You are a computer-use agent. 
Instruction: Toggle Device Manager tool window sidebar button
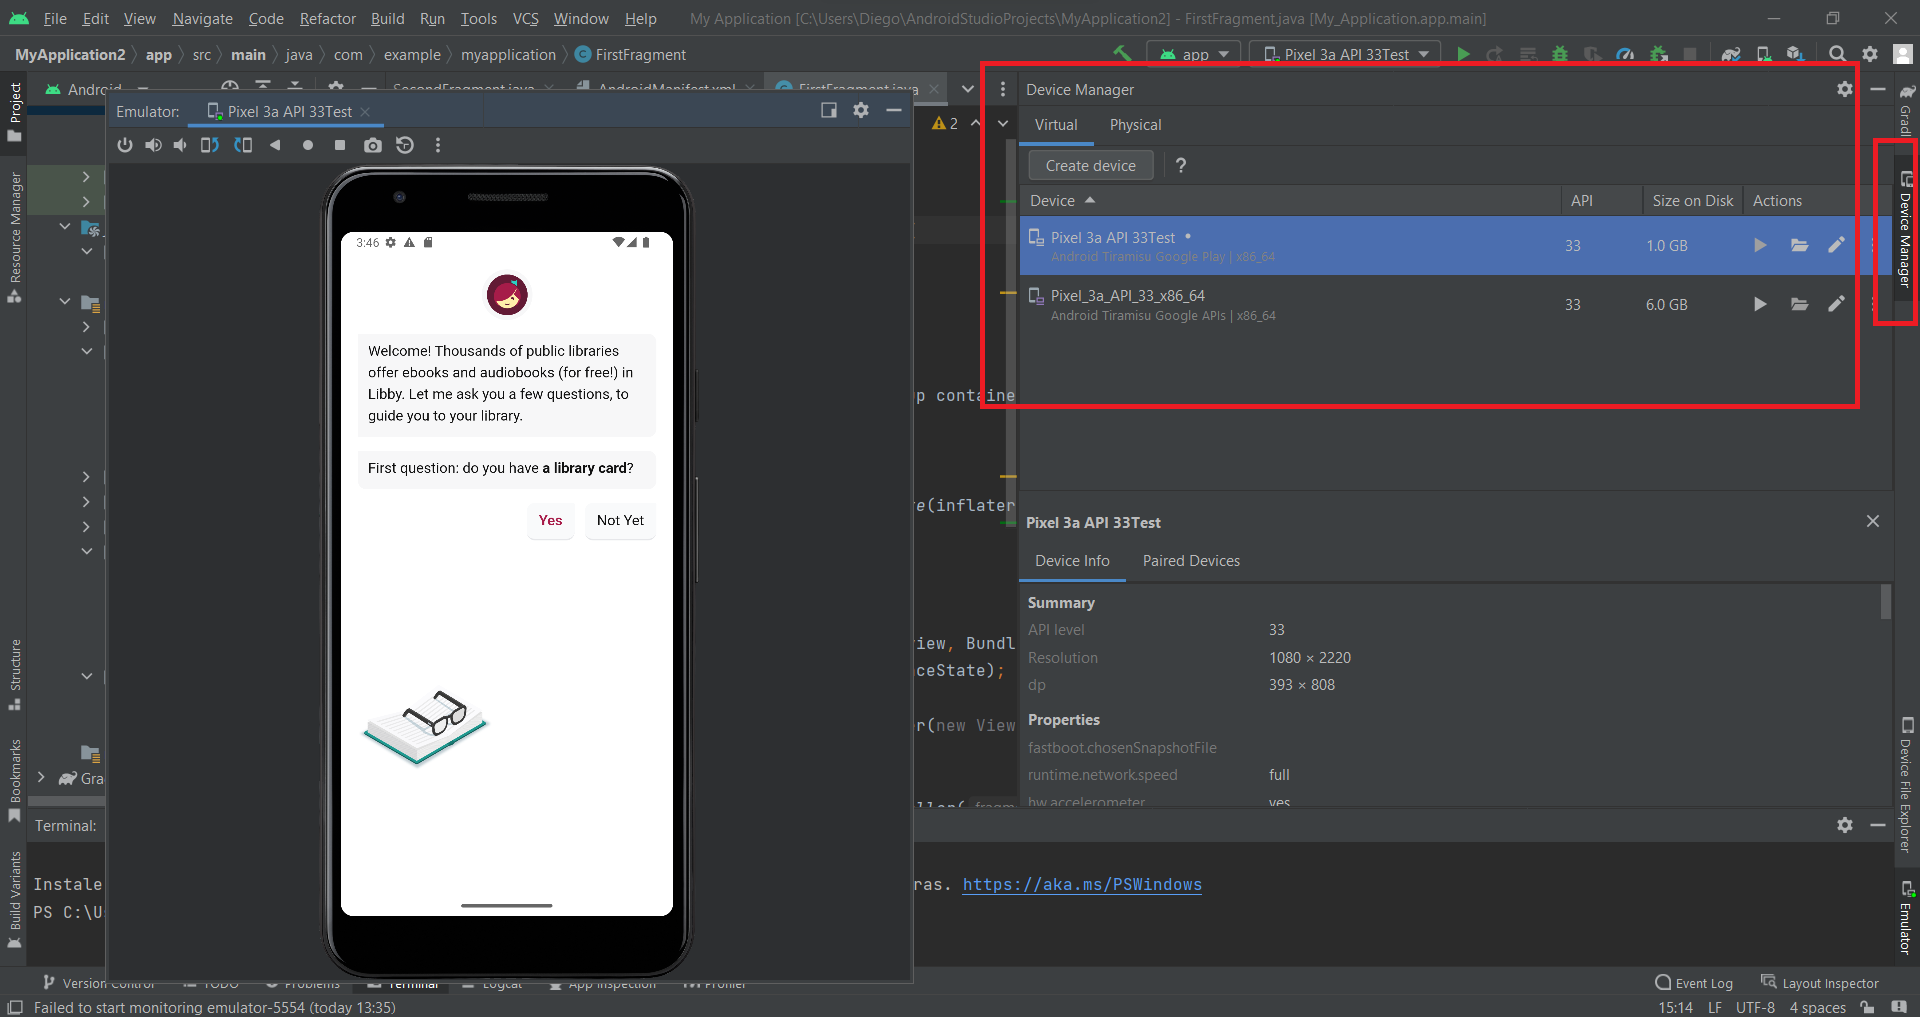1906,230
